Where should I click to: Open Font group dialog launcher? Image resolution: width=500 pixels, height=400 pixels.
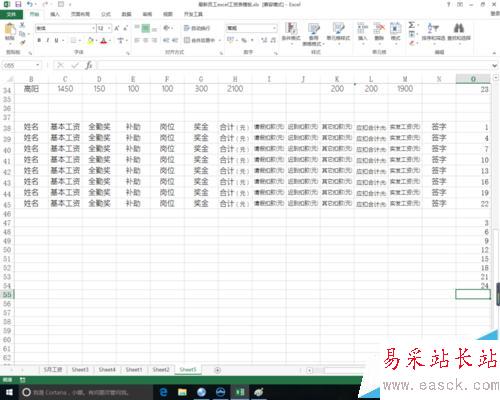127,53
